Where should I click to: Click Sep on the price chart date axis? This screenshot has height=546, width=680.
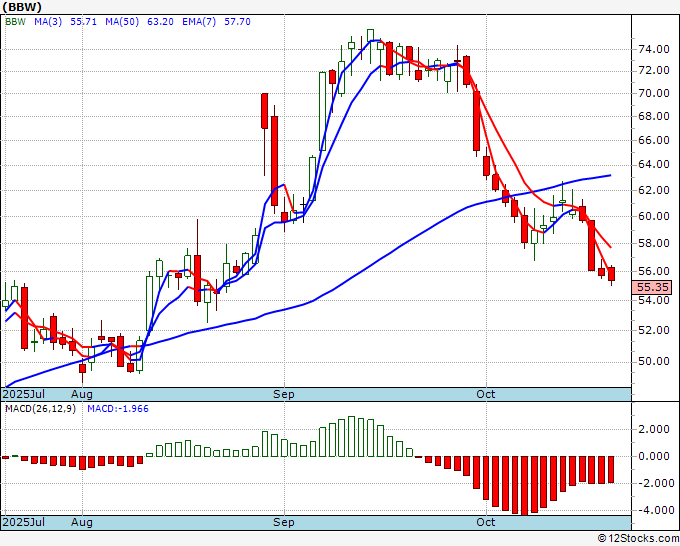(x=284, y=394)
